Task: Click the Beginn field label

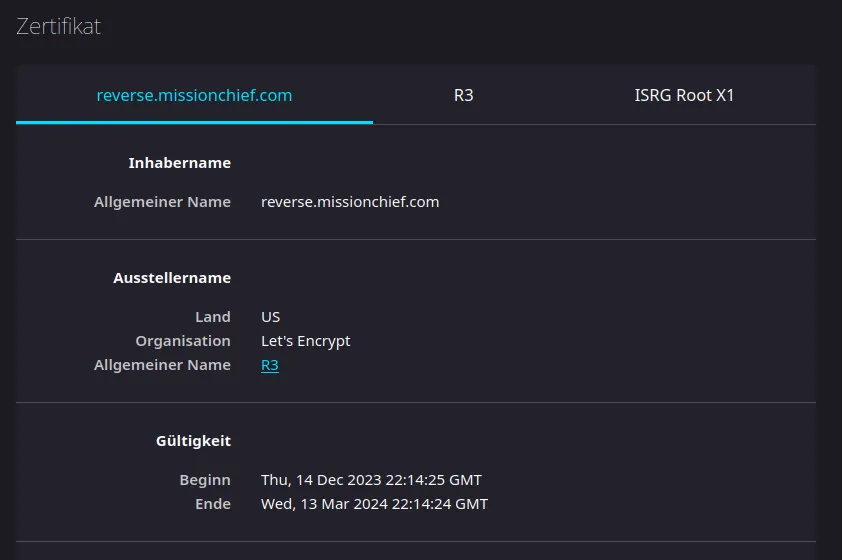Action: (x=205, y=480)
